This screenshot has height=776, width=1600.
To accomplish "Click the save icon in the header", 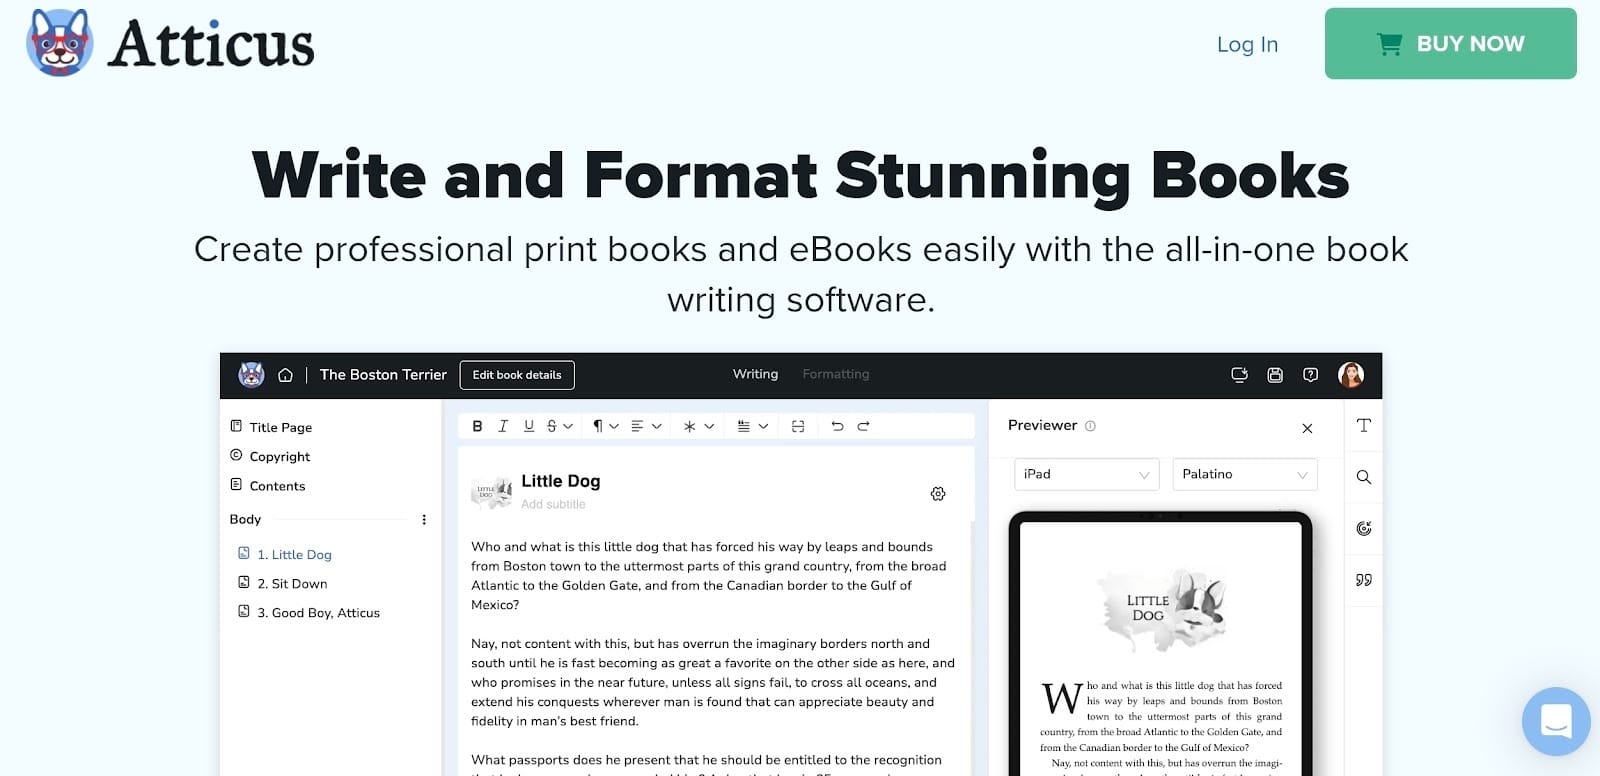I will tap(1275, 375).
